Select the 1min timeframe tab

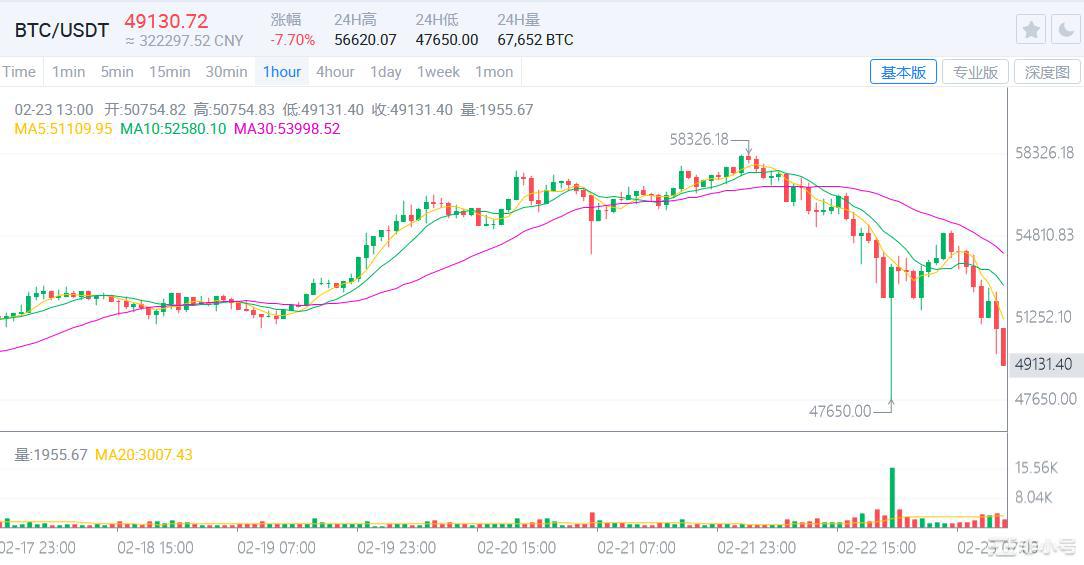[x=69, y=72]
